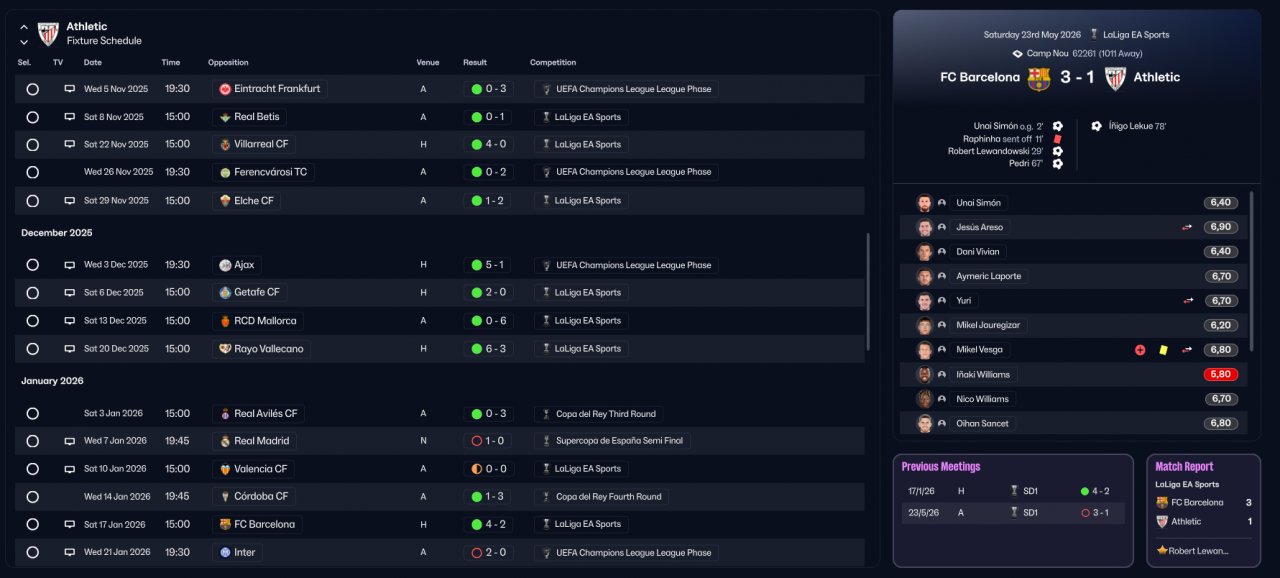
Task: Open Copa del Rey Third Round competition
Action: (x=598, y=414)
